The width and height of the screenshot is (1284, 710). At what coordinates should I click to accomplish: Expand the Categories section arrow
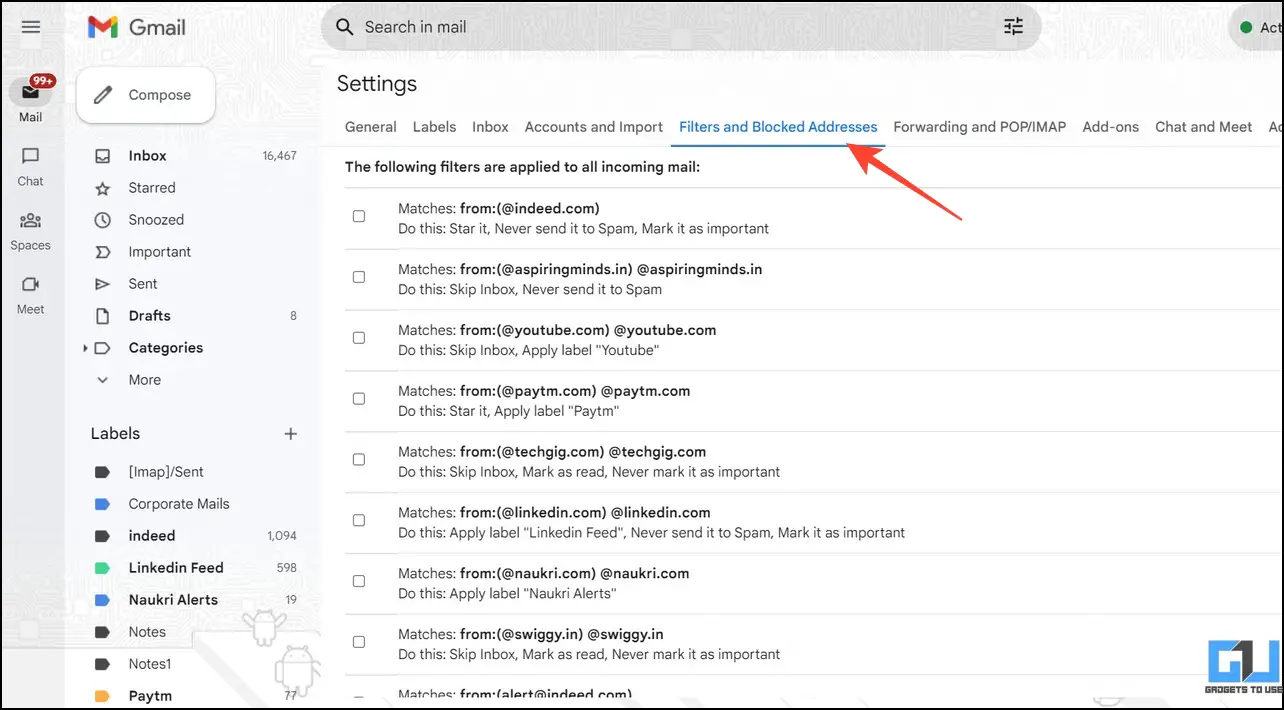85,348
